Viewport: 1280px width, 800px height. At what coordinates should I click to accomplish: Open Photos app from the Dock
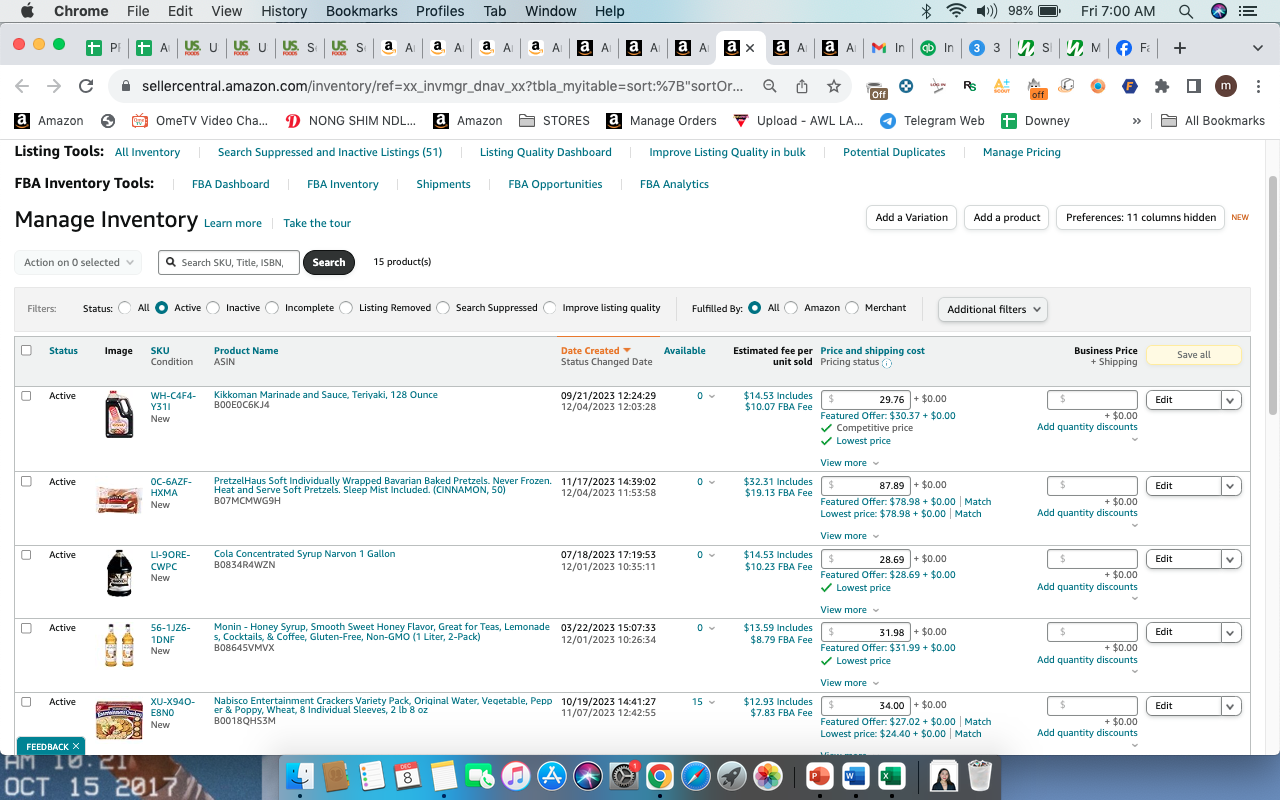pos(768,775)
